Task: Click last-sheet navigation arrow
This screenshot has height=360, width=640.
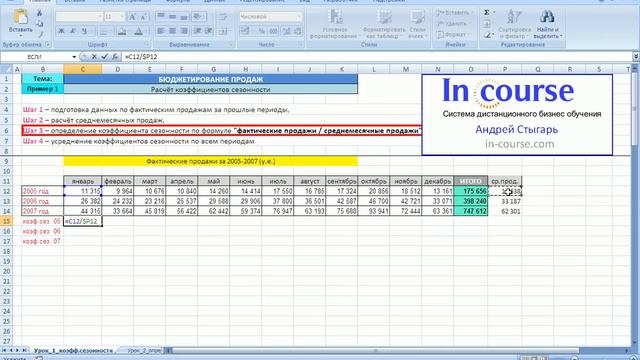Action: click(25, 351)
